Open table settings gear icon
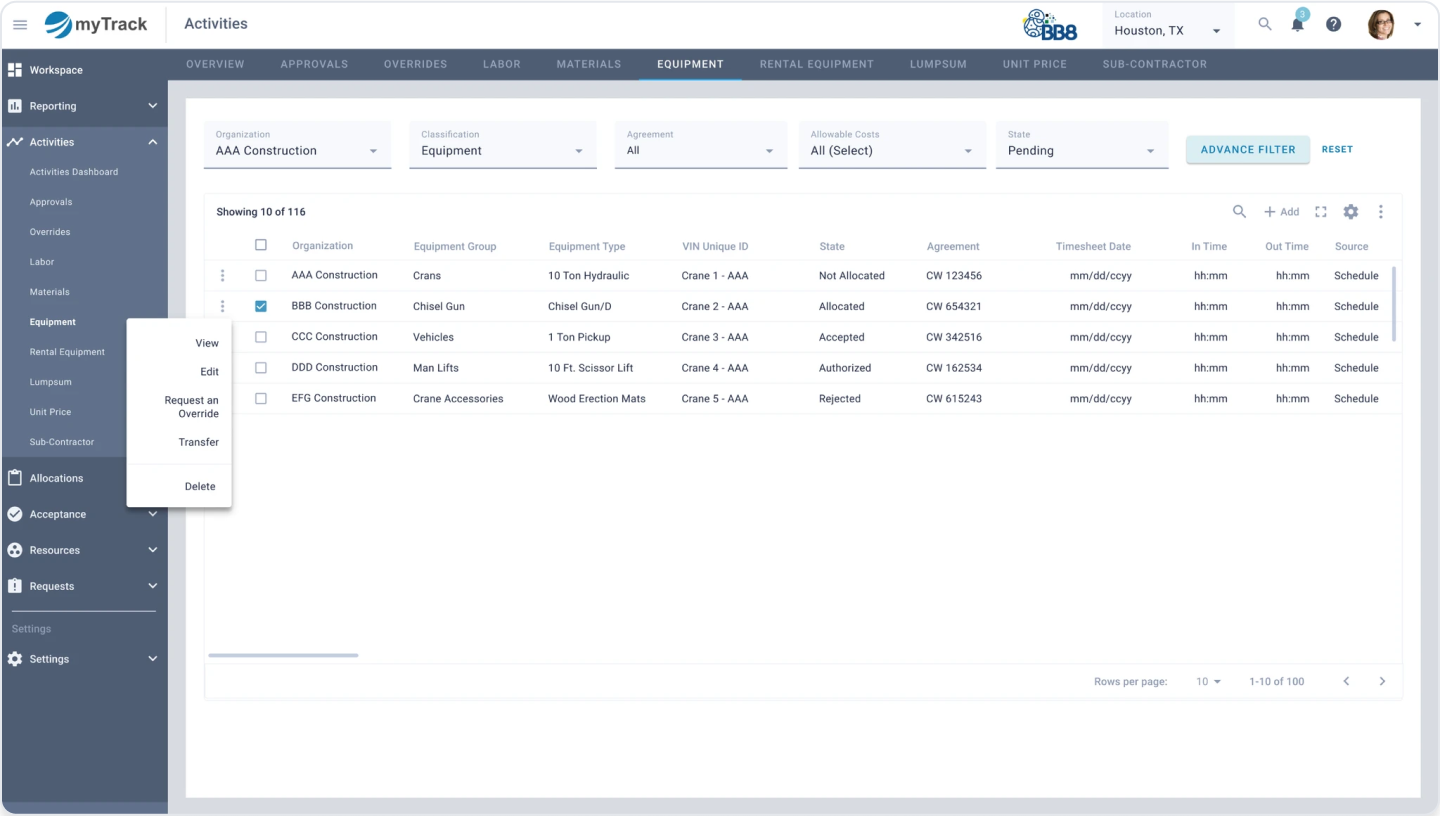The width and height of the screenshot is (1440, 816). click(1351, 212)
